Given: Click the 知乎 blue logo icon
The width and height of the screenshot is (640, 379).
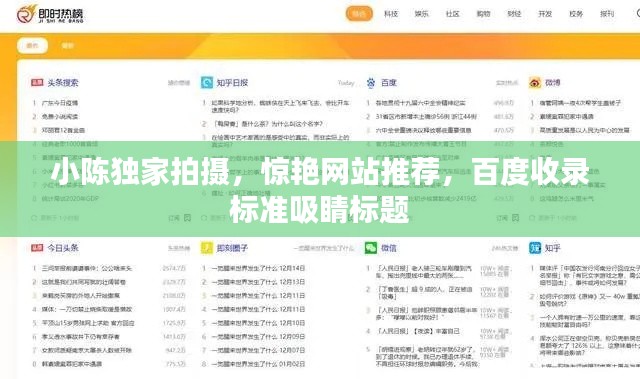Looking at the screenshot, I should pos(535,248).
